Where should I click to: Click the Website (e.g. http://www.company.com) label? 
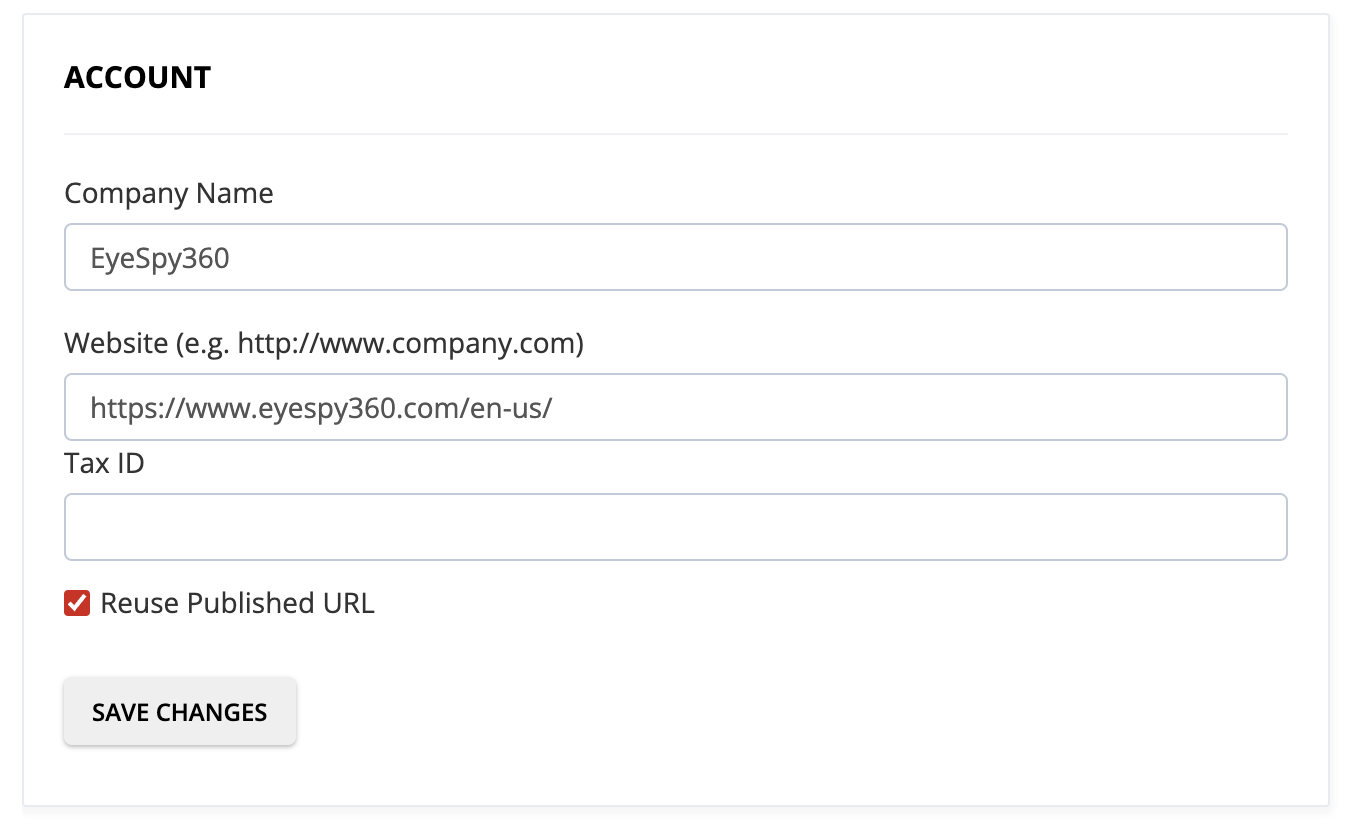pos(324,344)
